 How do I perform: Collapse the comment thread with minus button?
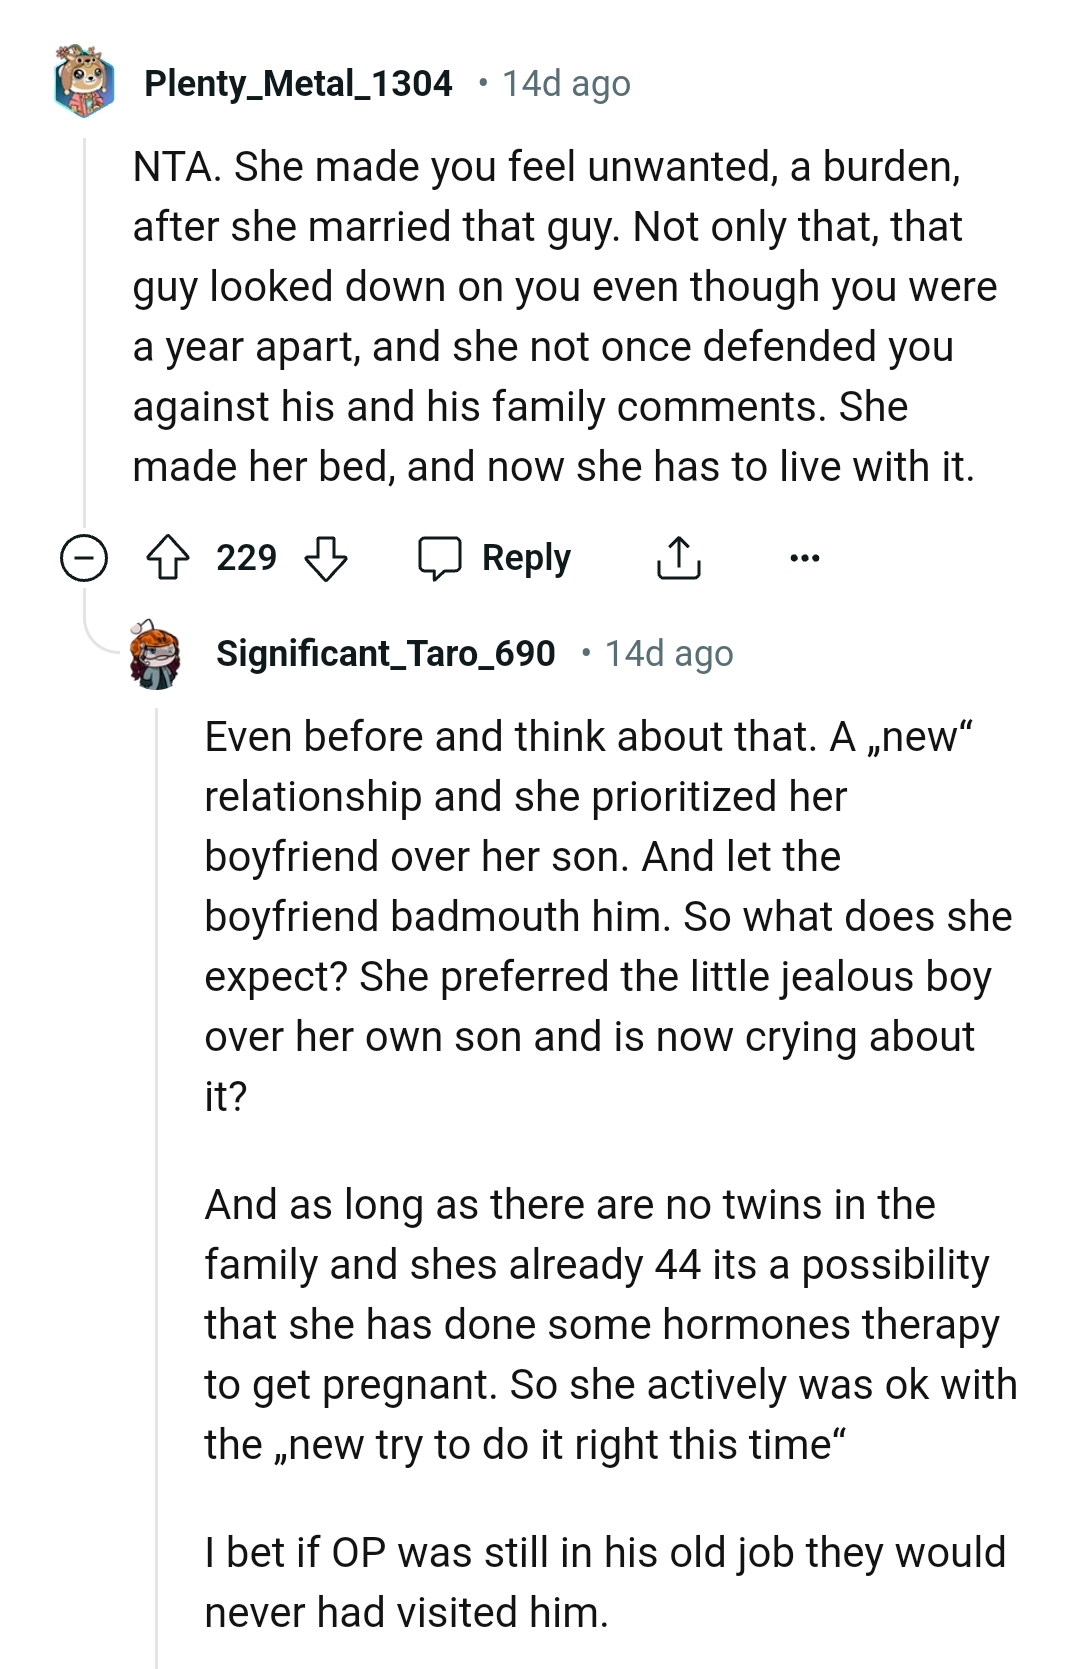84,558
